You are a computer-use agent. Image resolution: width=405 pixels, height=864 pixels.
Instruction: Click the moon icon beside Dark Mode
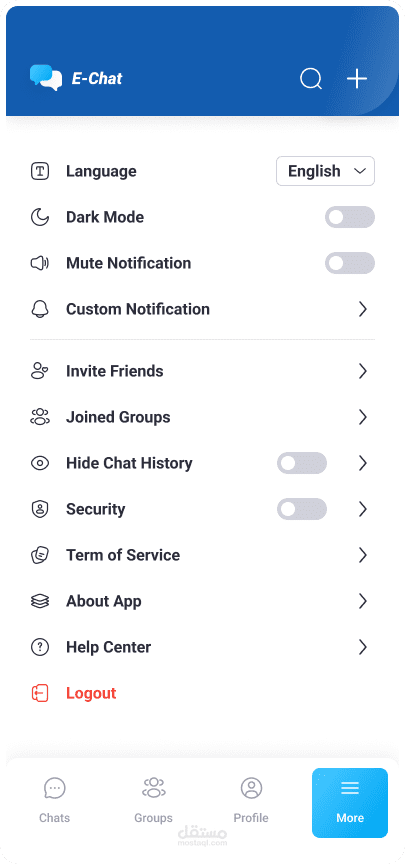click(x=40, y=217)
